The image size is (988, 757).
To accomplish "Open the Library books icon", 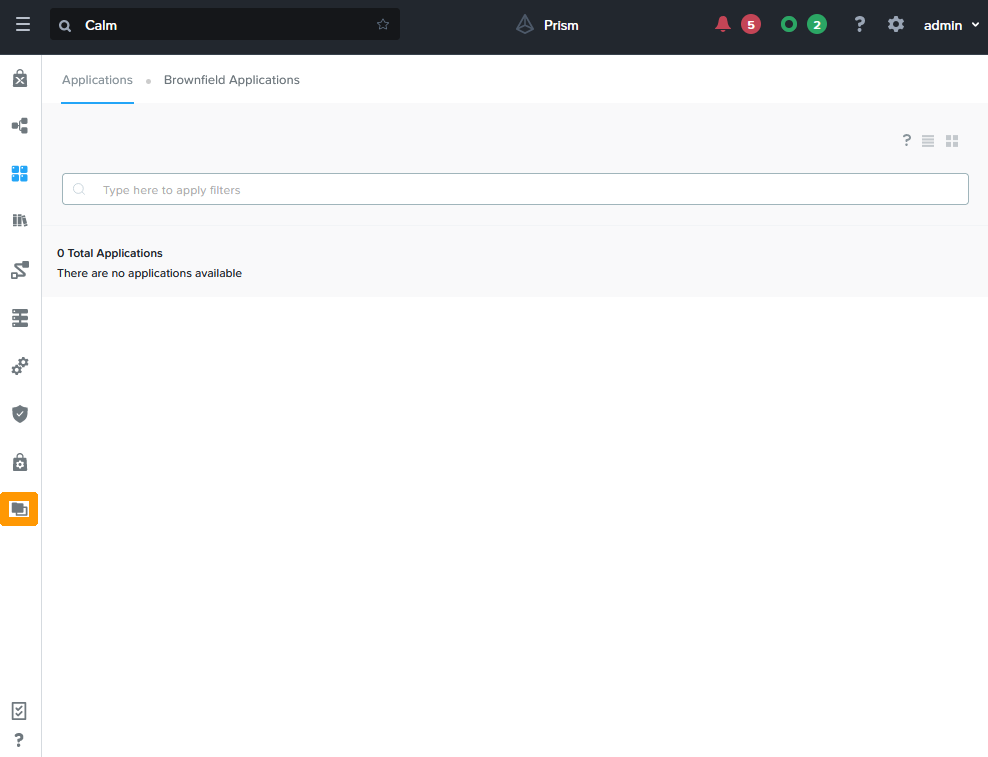I will [19, 221].
